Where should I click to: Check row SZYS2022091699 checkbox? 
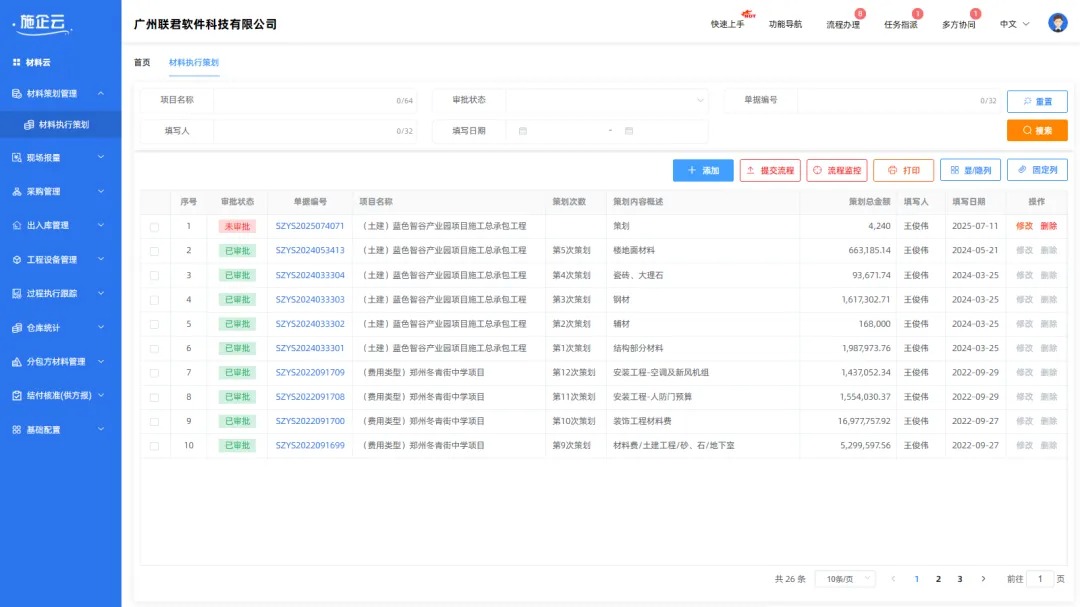pos(154,446)
